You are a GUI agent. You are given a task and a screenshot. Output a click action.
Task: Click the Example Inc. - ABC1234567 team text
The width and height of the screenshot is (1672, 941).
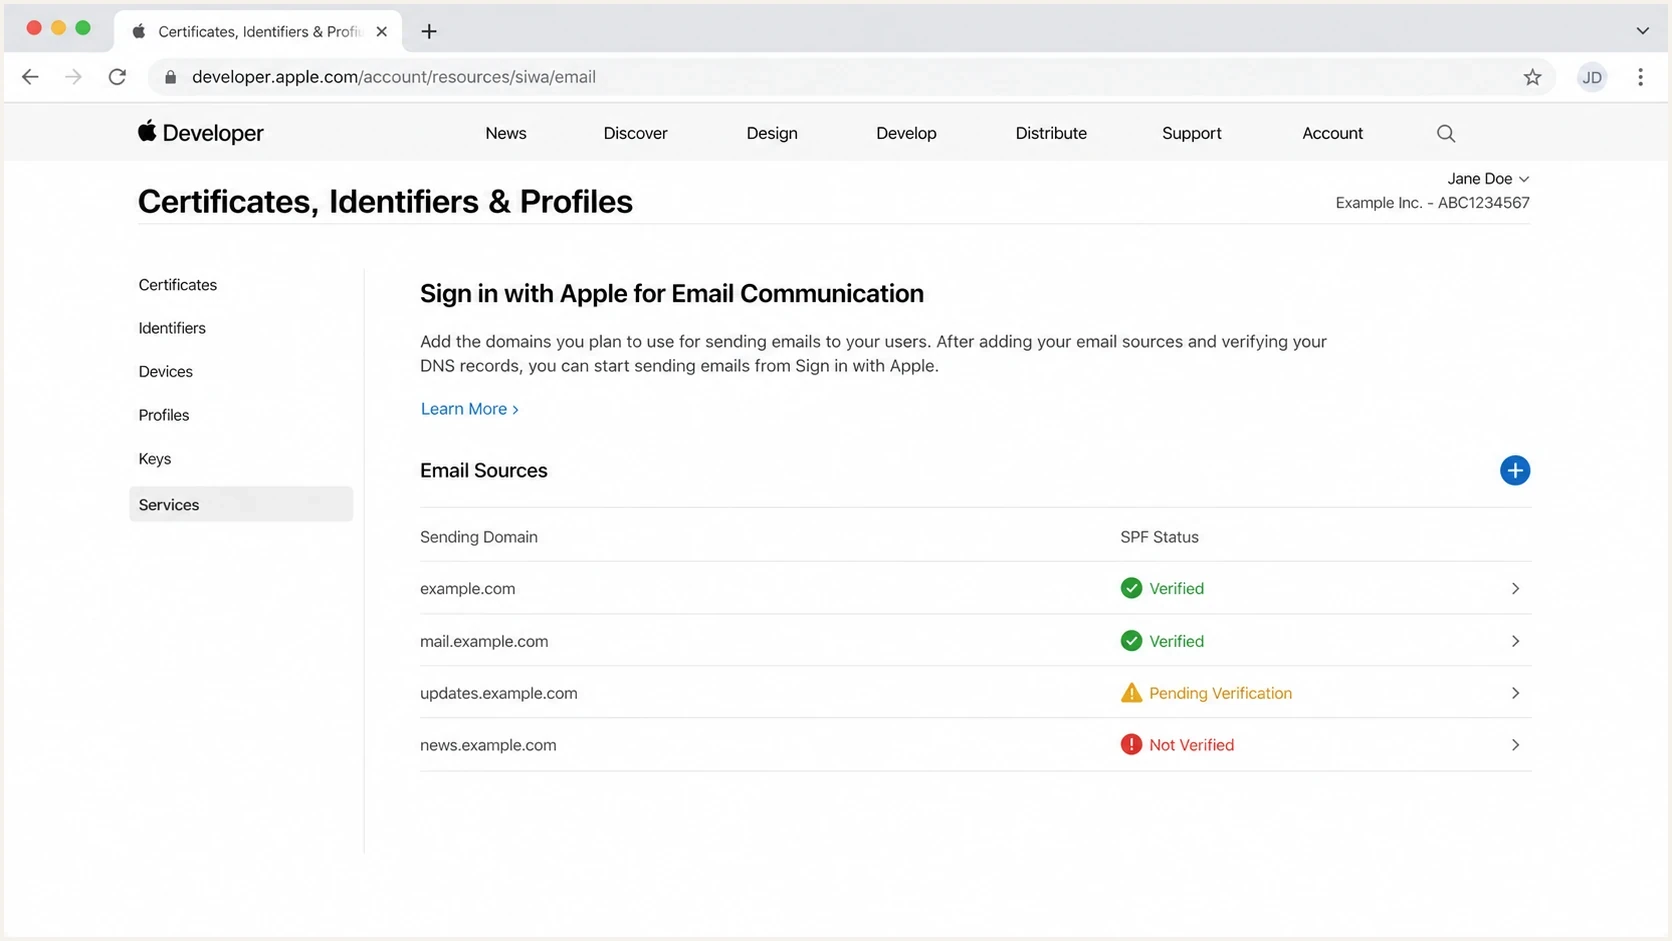point(1432,203)
